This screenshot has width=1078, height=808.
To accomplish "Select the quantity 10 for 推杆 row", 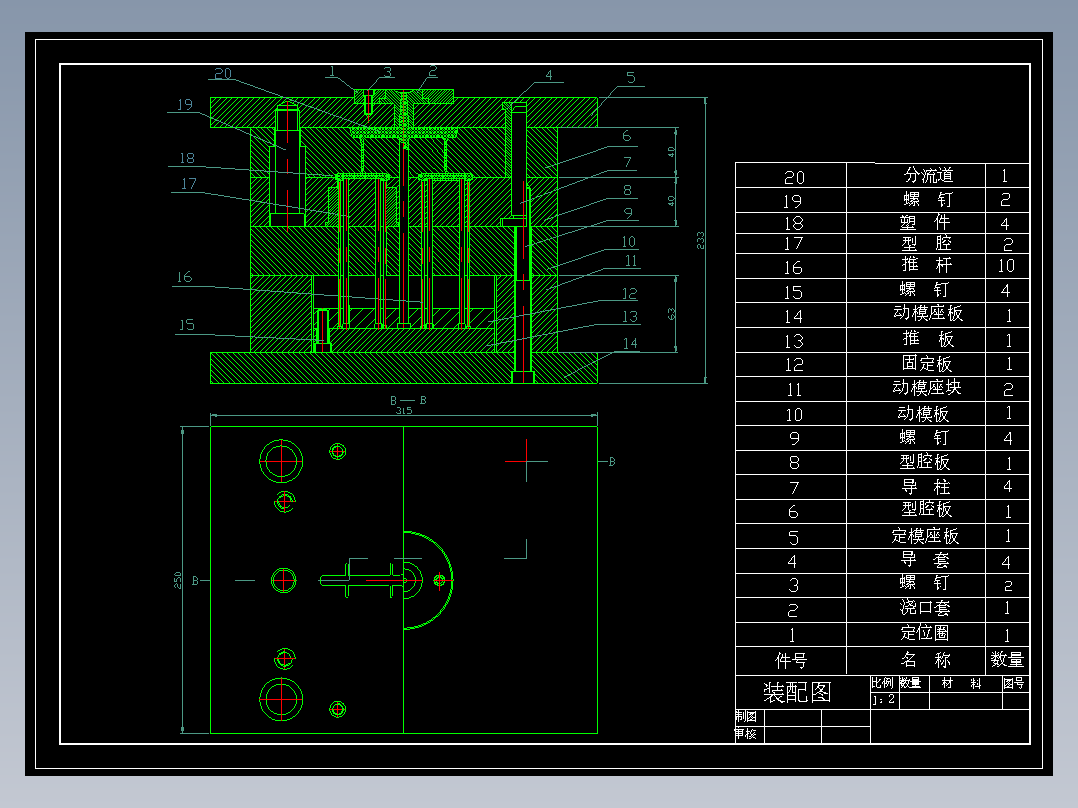I will click(x=1006, y=265).
